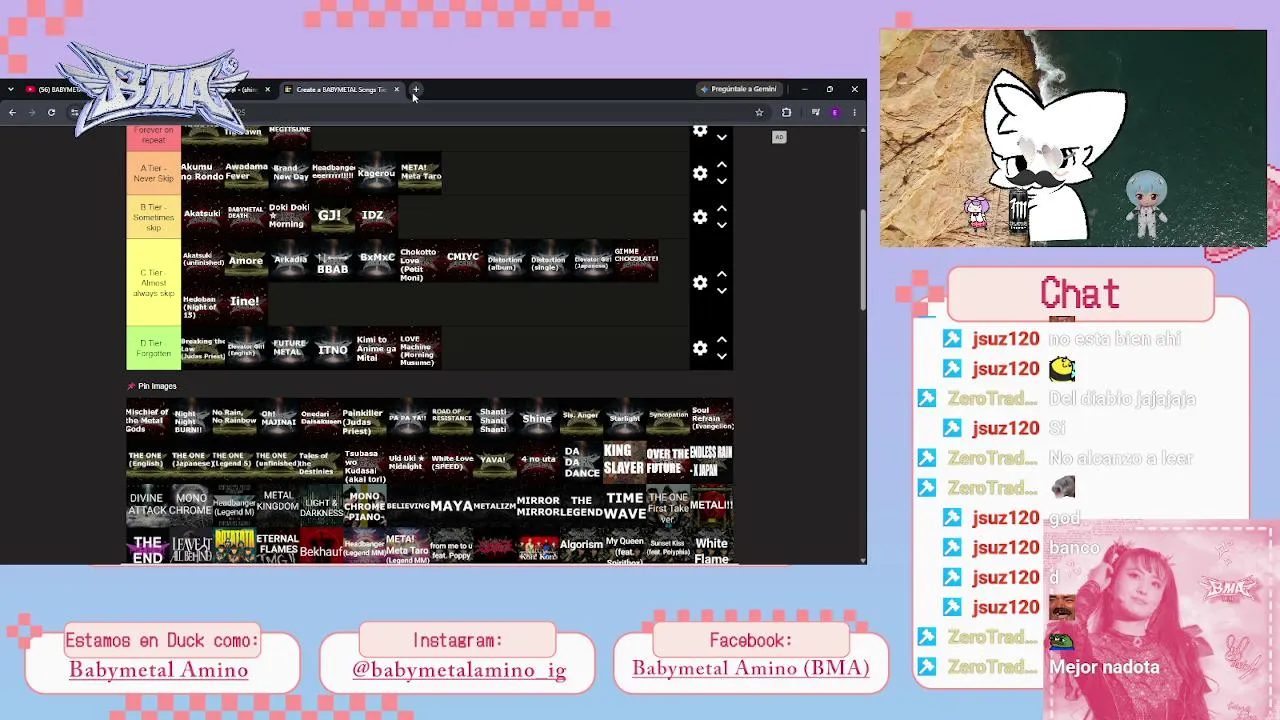1280x720 pixels.
Task: Click the D Tier - Forgotten label
Action: 153,348
